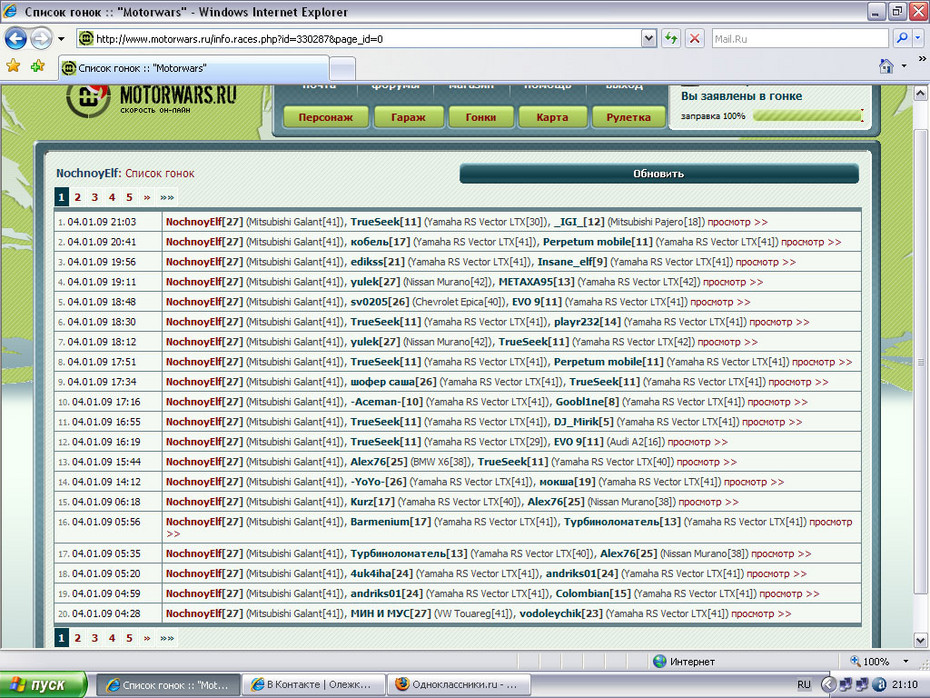The image size is (930, 698).
Task: Refresh the page with the green arrows icon
Action: click(671, 39)
